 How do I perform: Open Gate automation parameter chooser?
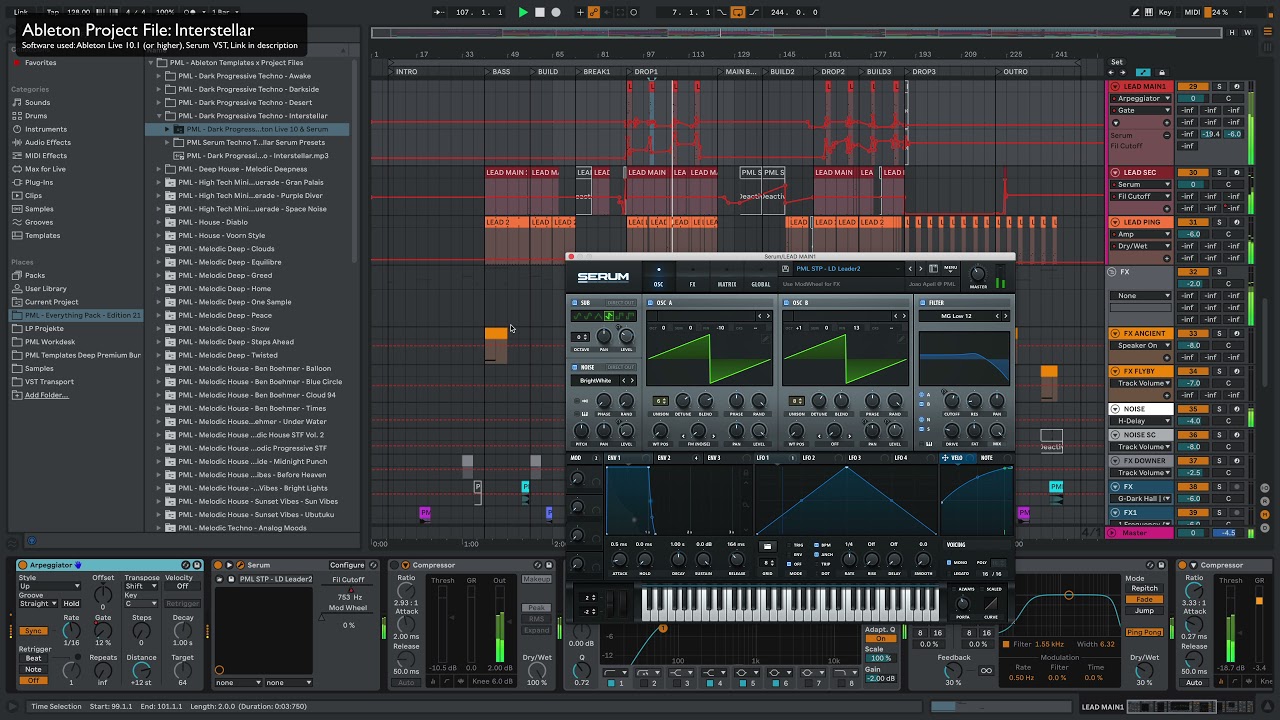pyautogui.click(x=1143, y=110)
